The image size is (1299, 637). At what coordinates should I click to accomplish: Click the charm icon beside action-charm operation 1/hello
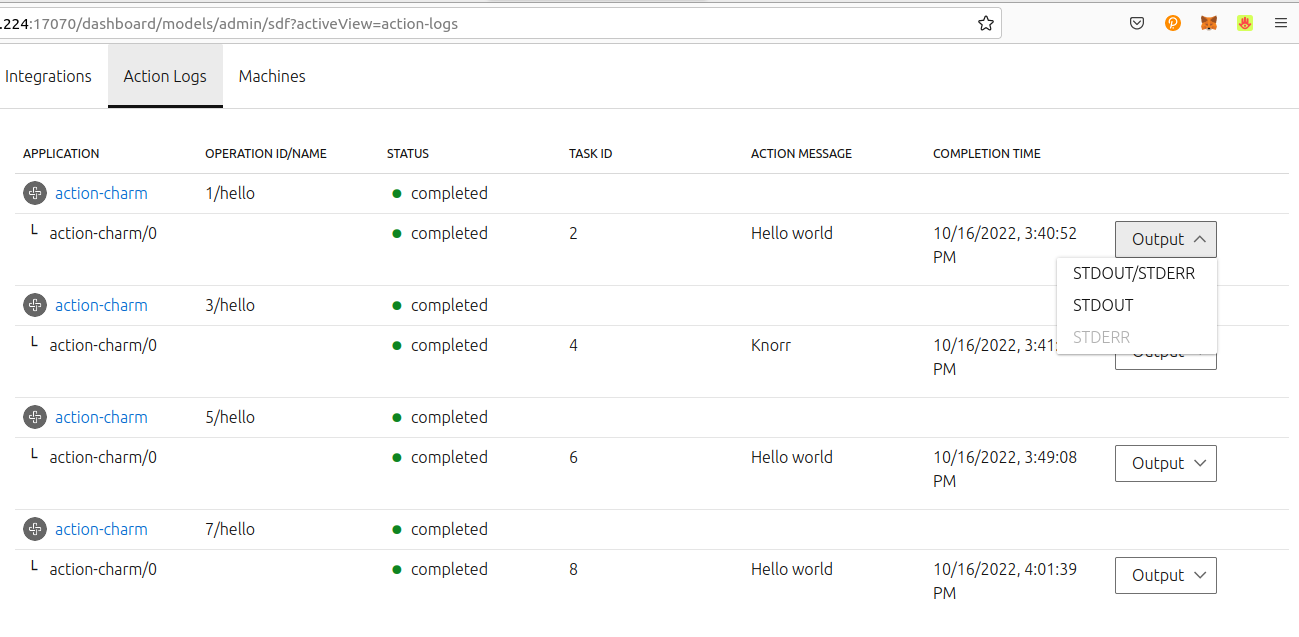tap(34, 193)
